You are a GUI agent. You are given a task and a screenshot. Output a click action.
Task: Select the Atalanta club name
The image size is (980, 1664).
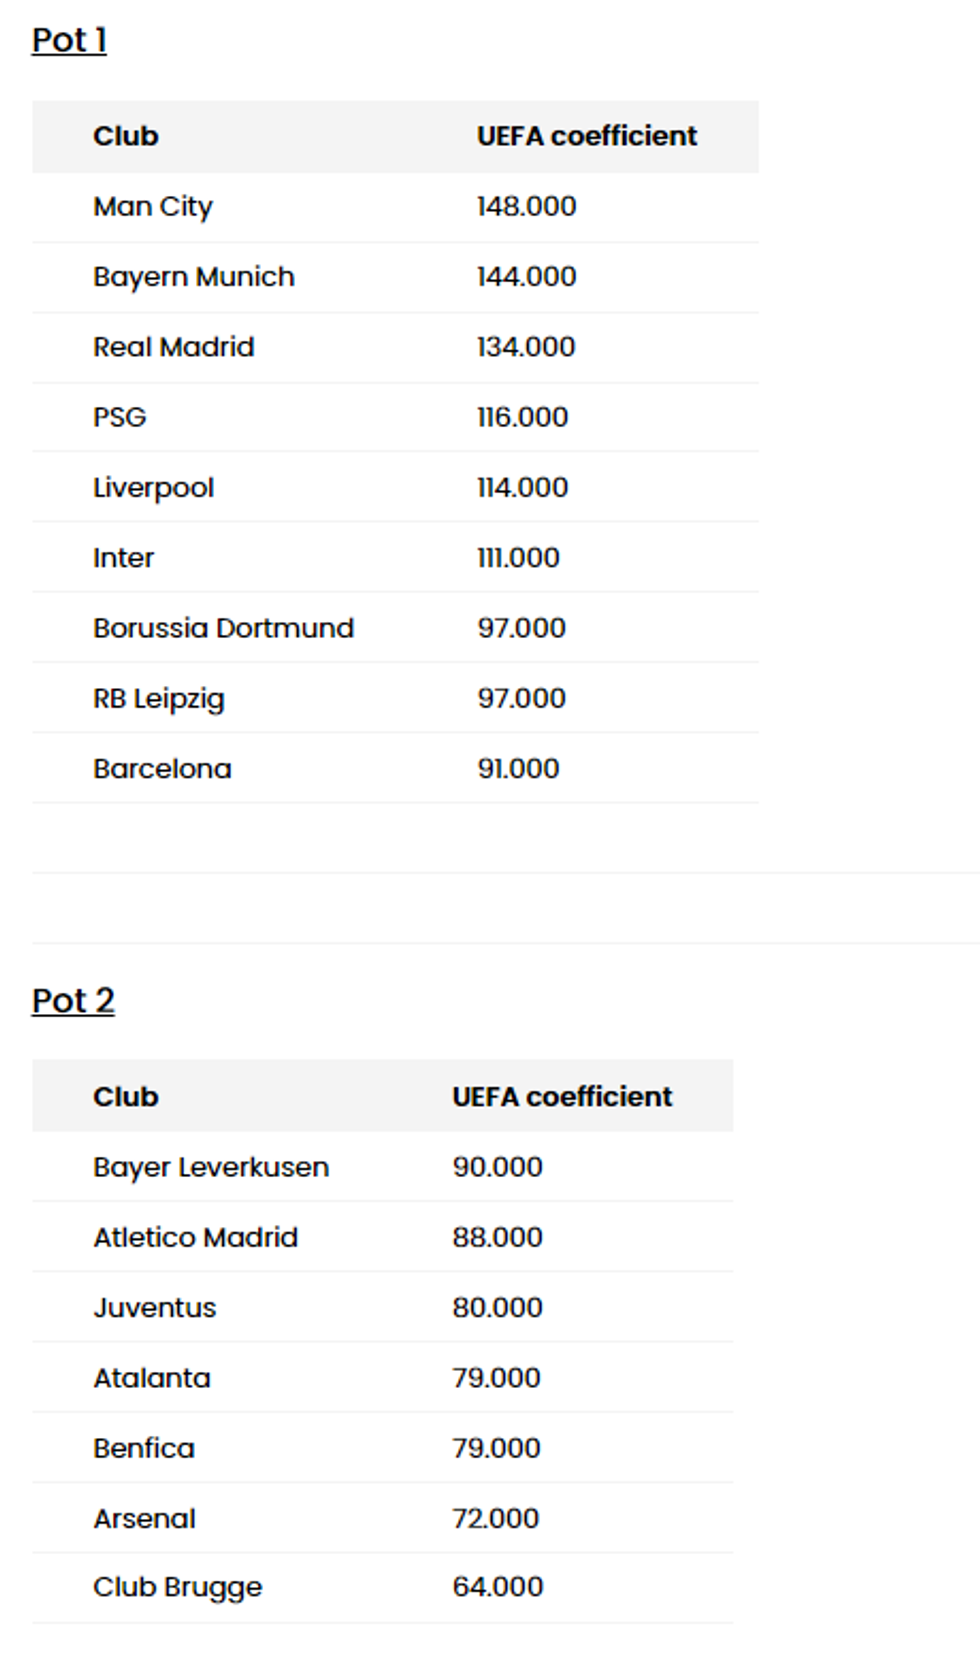pyautogui.click(x=152, y=1378)
